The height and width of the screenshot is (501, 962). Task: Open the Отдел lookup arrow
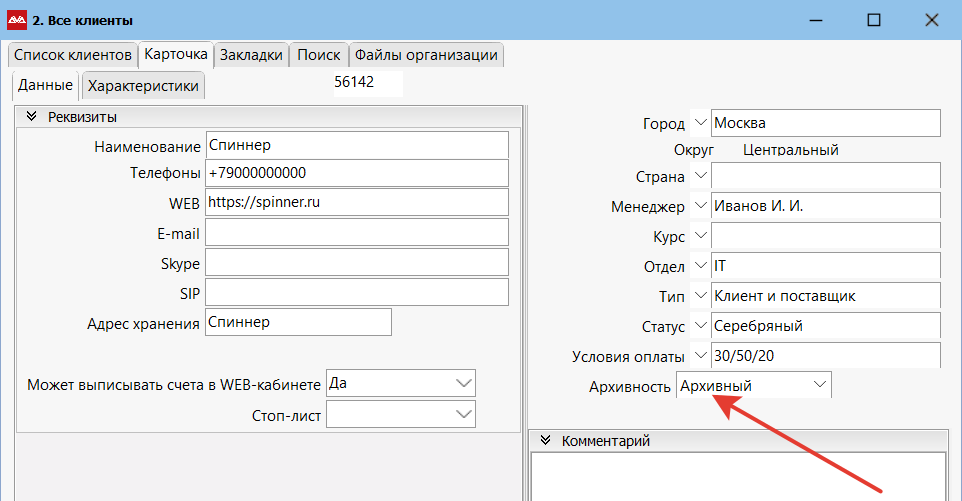pos(700,266)
